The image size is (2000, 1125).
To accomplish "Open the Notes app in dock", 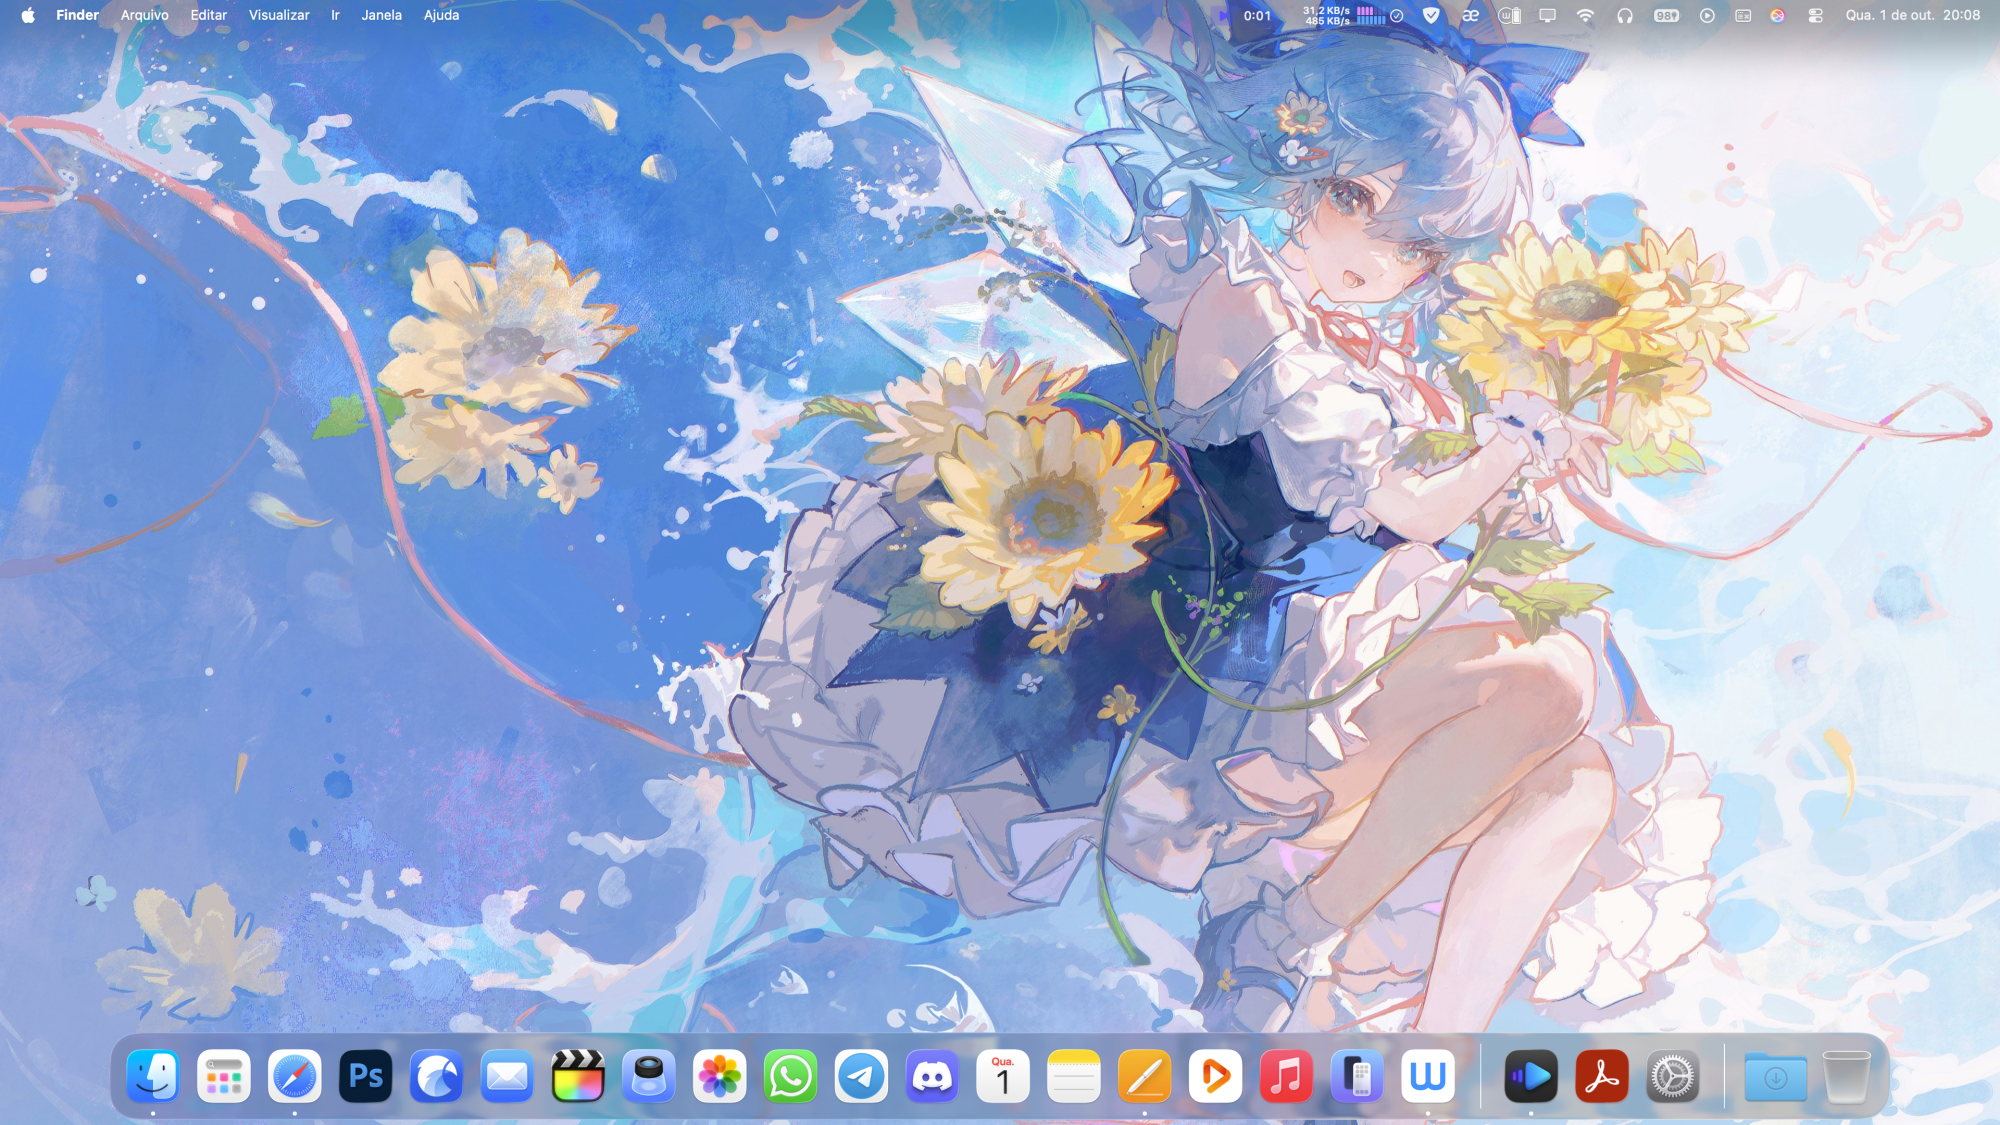I will click(1074, 1077).
